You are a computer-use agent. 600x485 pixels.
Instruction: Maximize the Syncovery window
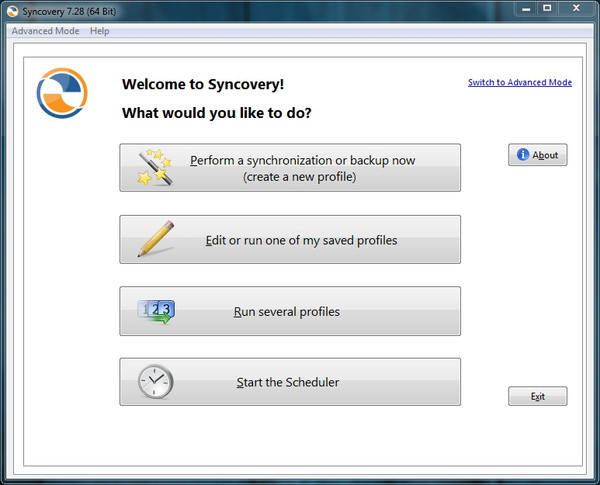pyautogui.click(x=547, y=8)
